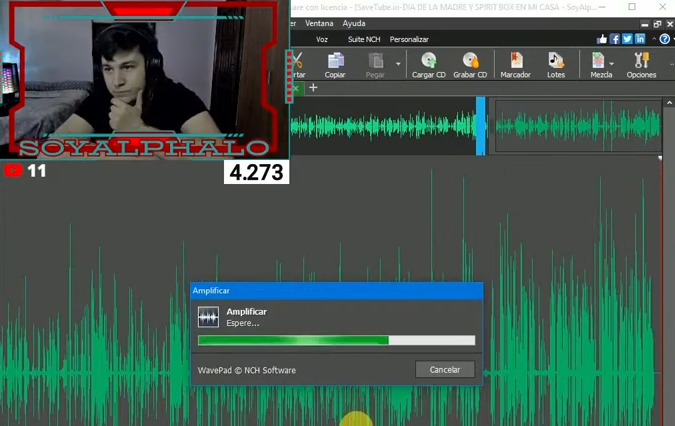The height and width of the screenshot is (426, 675).
Task: Share on LinkedIn icon
Action: pos(640,39)
